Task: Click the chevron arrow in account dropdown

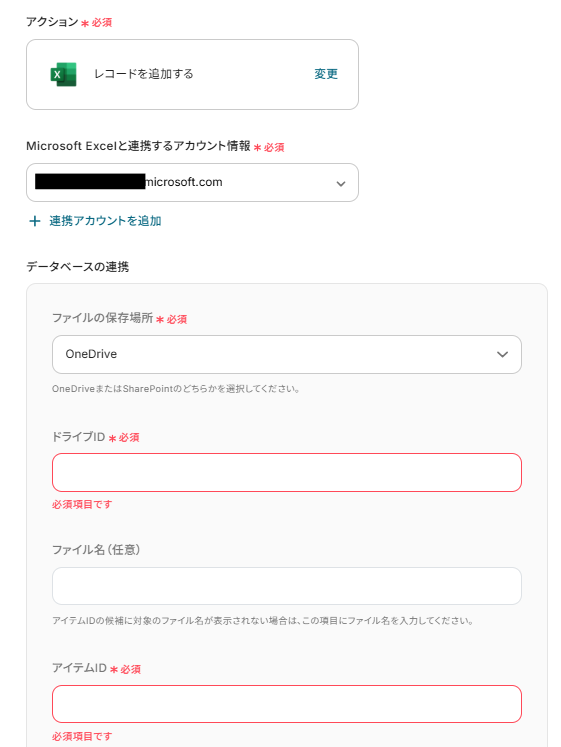Action: pos(341,183)
